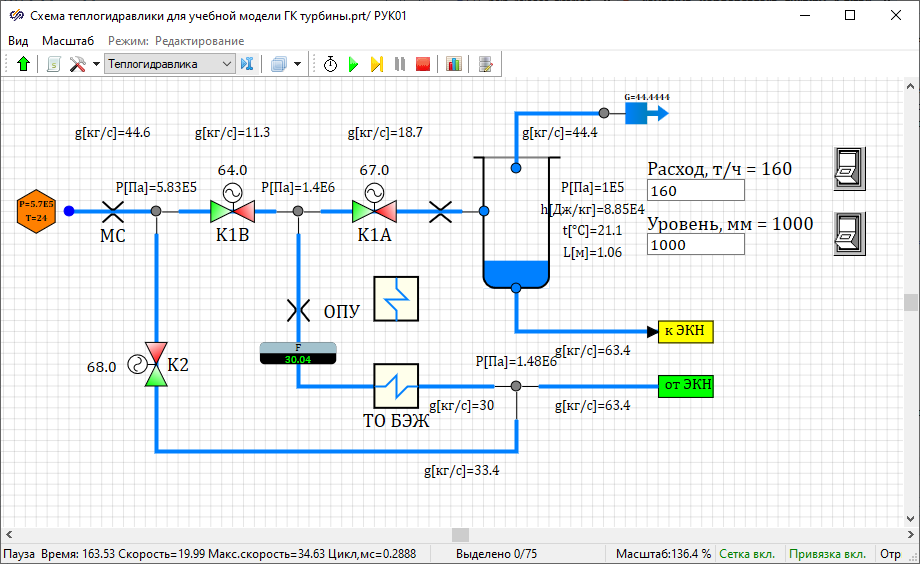Flip the switch next to Расход field

pyautogui.click(x=849, y=168)
